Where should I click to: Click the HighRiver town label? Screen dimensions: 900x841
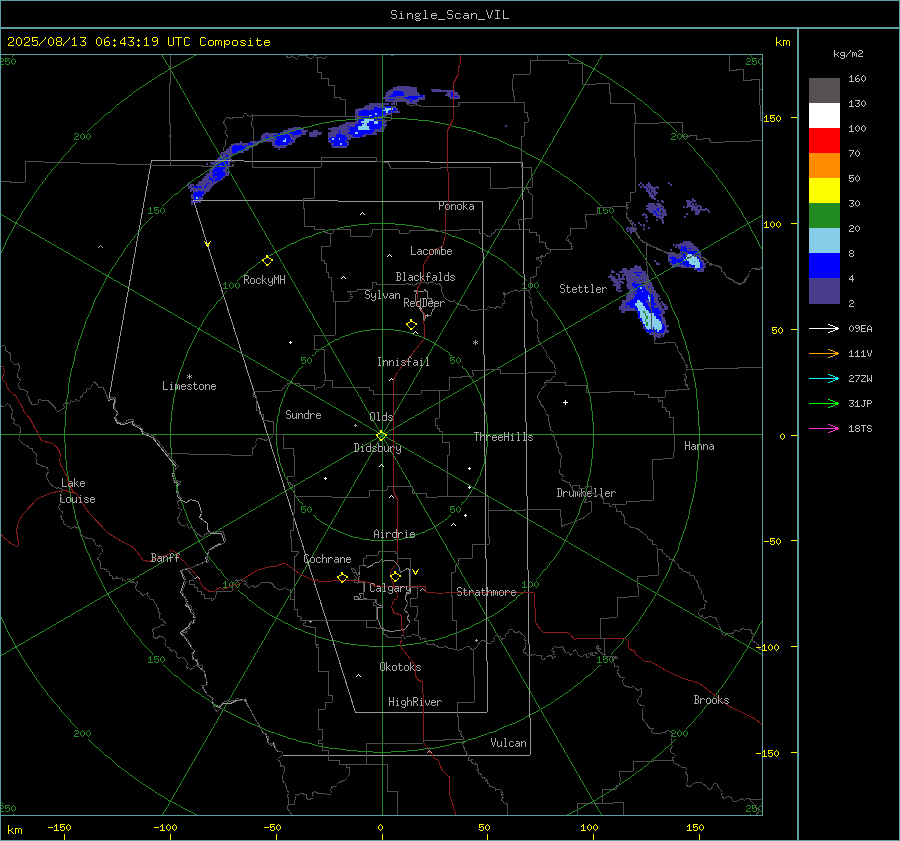coord(415,703)
